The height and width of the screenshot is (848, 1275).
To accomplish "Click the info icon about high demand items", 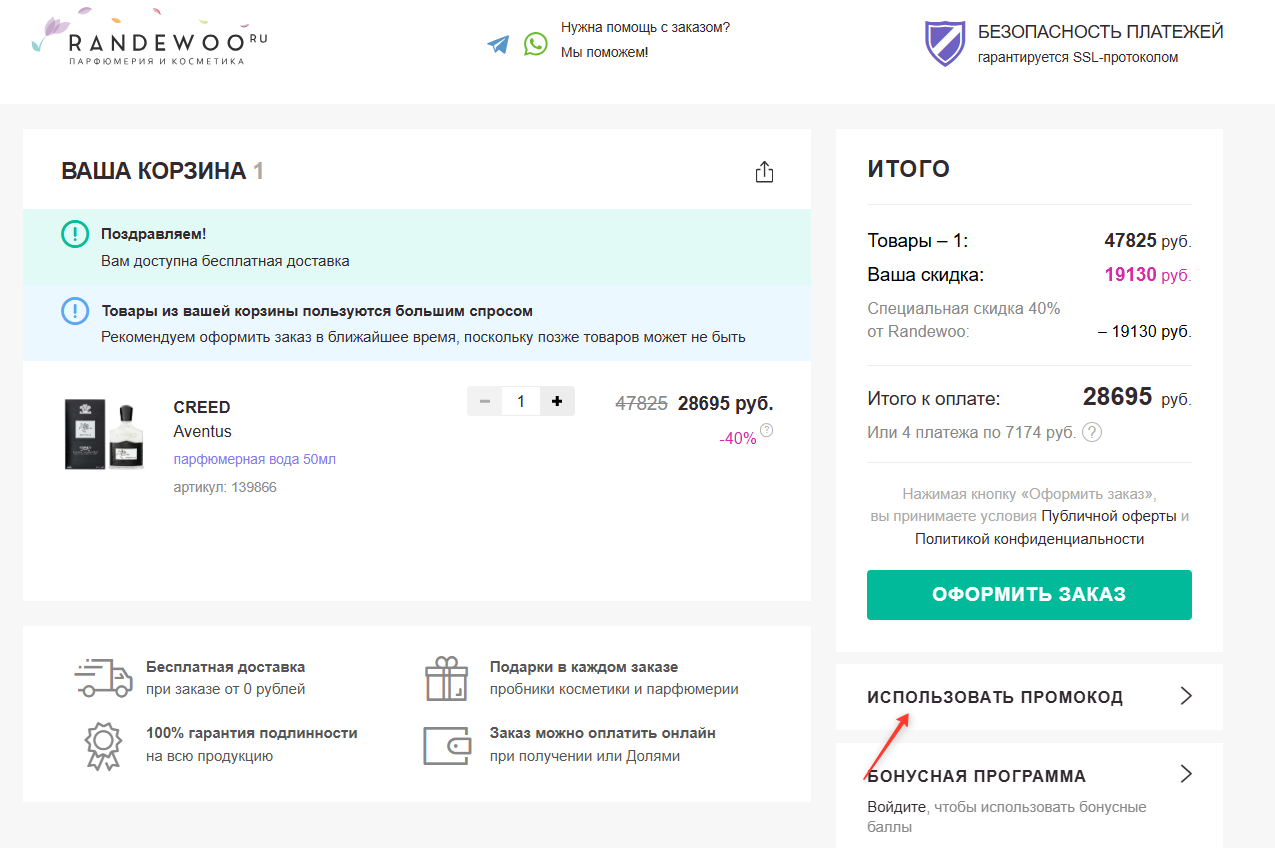I will pos(74,311).
